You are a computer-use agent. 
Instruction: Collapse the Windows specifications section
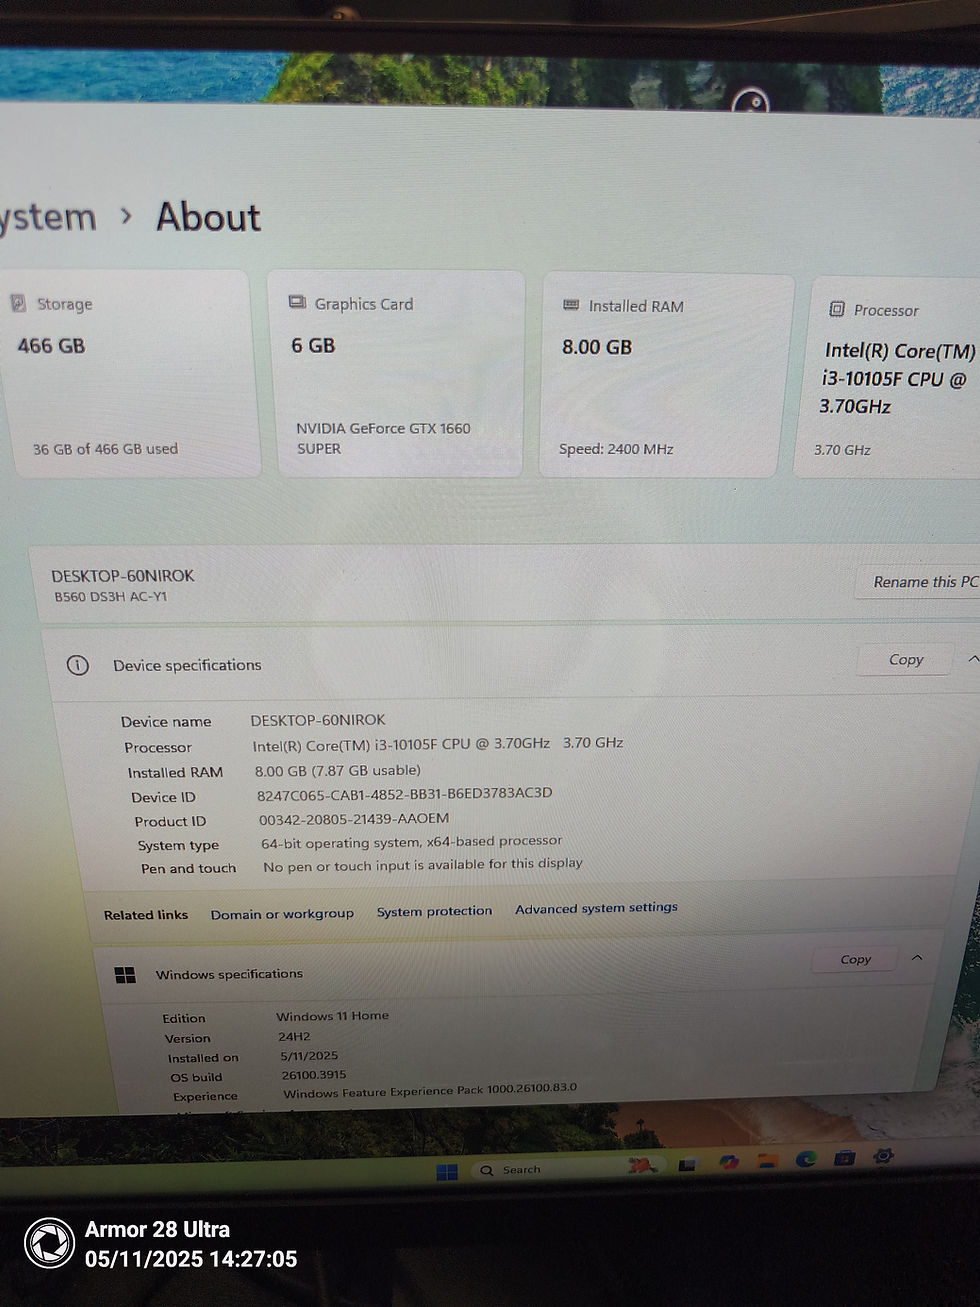pyautogui.click(x=917, y=957)
